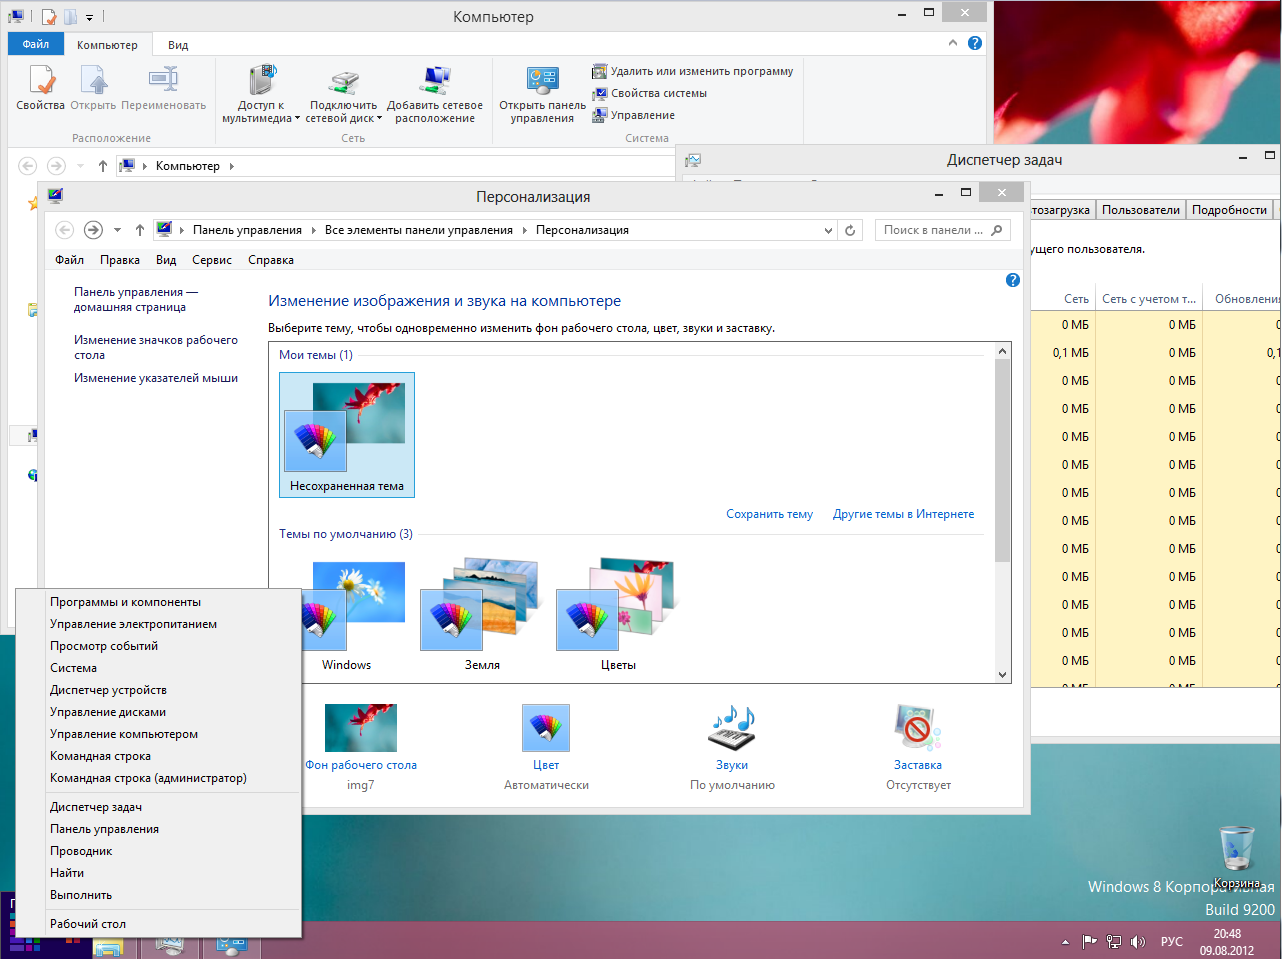Expand the chevron after Все элементы панели управления
The image size is (1282, 959).
click(524, 230)
